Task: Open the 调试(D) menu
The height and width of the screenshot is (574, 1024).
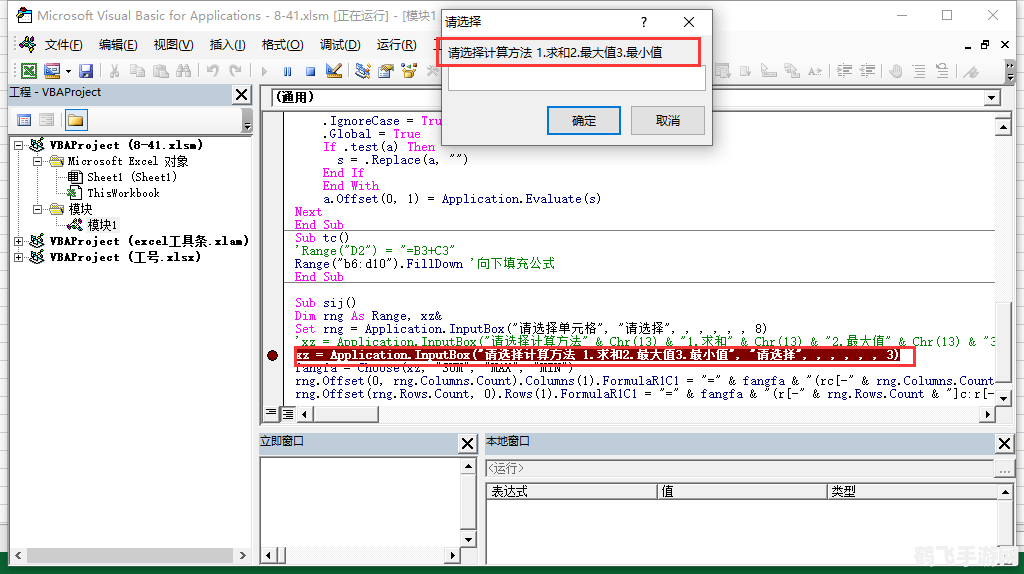Action: pos(339,45)
